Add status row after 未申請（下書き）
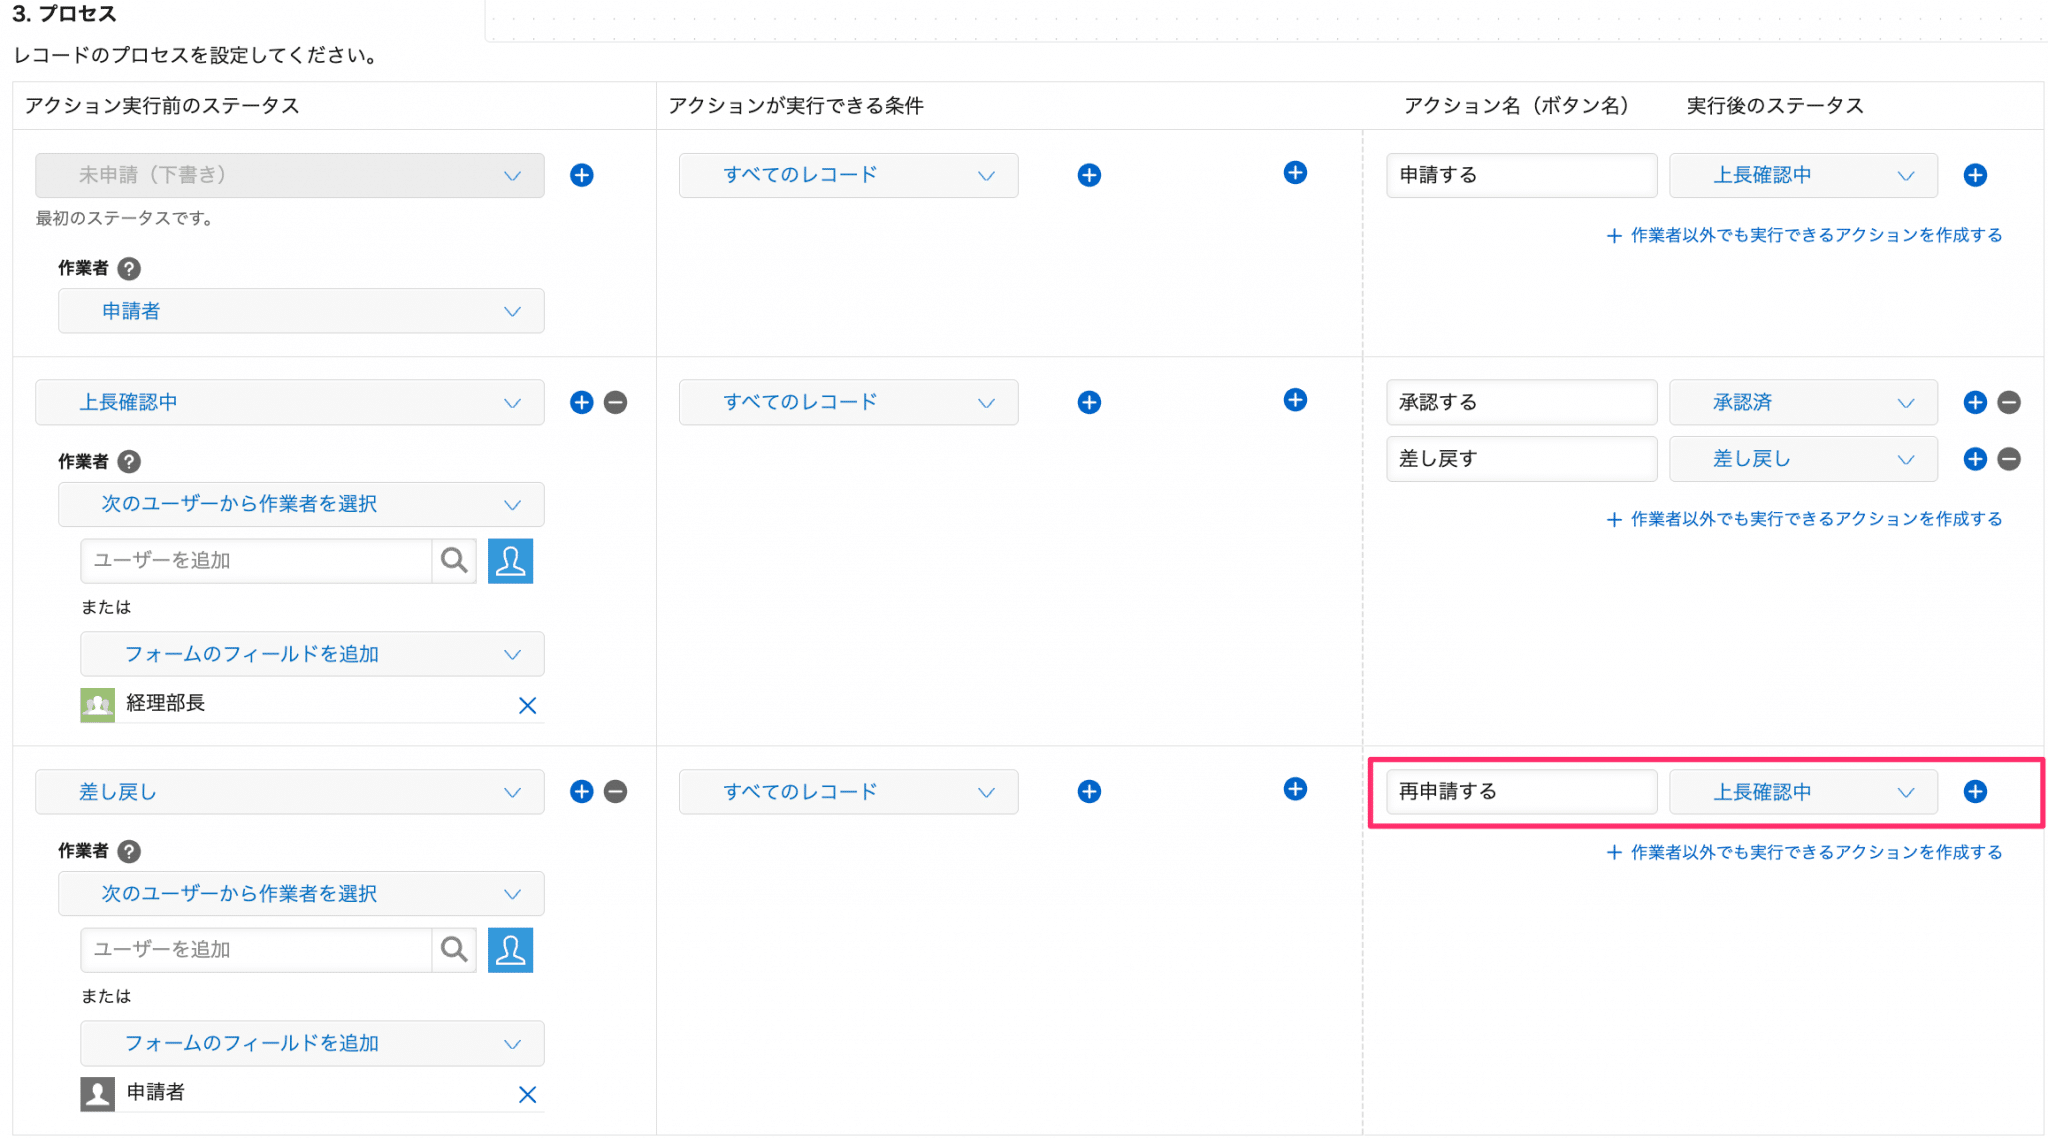The image size is (2048, 1139). click(581, 175)
